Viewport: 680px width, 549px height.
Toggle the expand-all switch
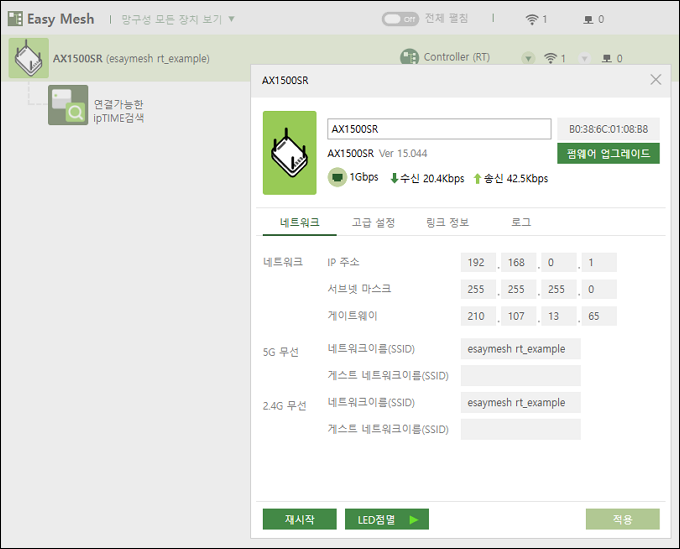click(400, 19)
